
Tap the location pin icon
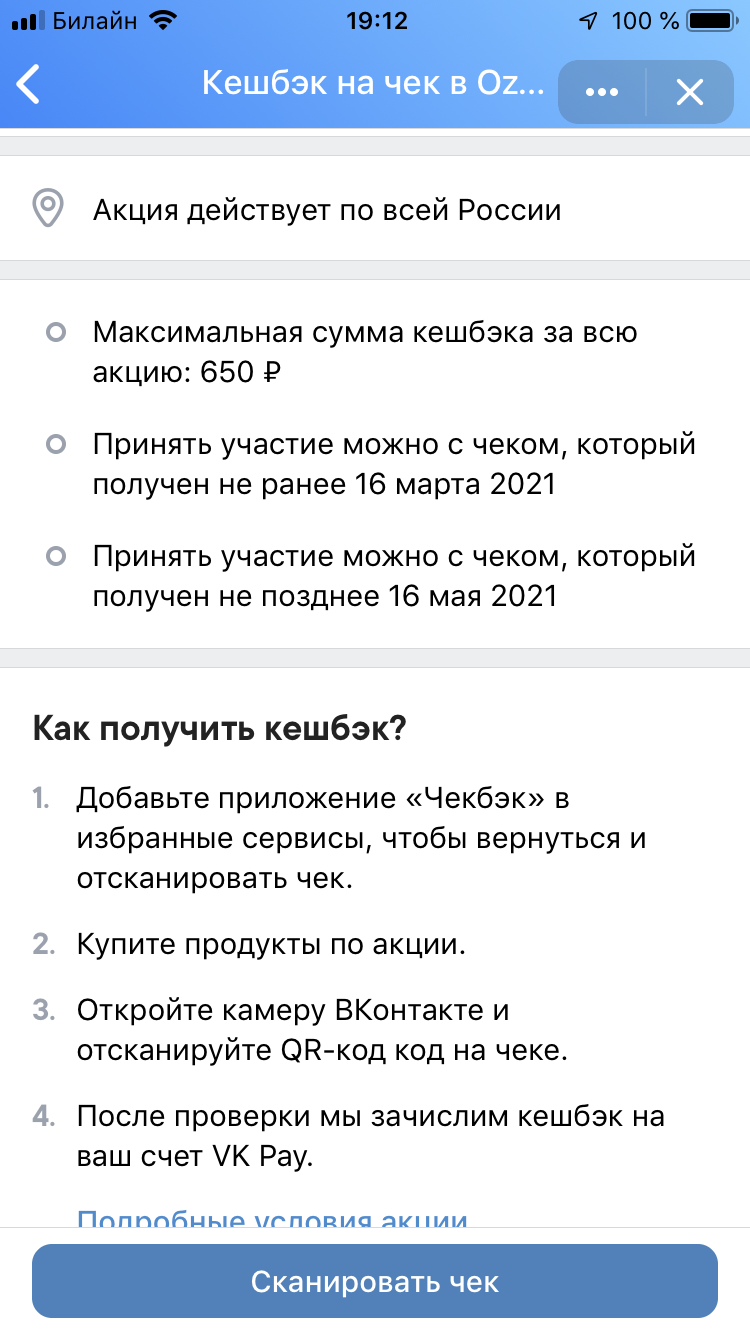48,209
